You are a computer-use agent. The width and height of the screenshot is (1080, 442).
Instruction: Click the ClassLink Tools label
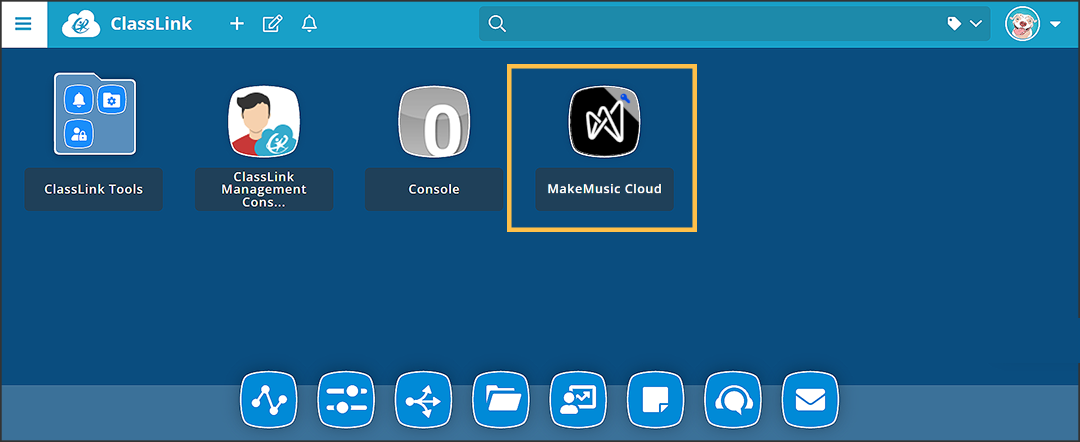point(94,189)
